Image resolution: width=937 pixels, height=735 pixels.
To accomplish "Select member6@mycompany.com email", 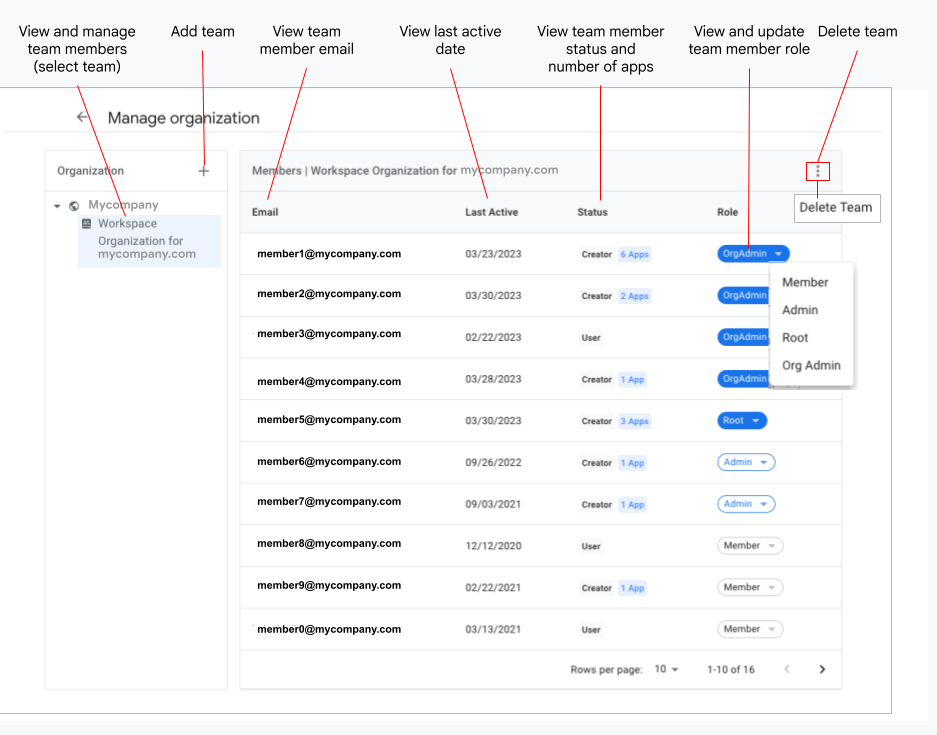I will [x=329, y=462].
